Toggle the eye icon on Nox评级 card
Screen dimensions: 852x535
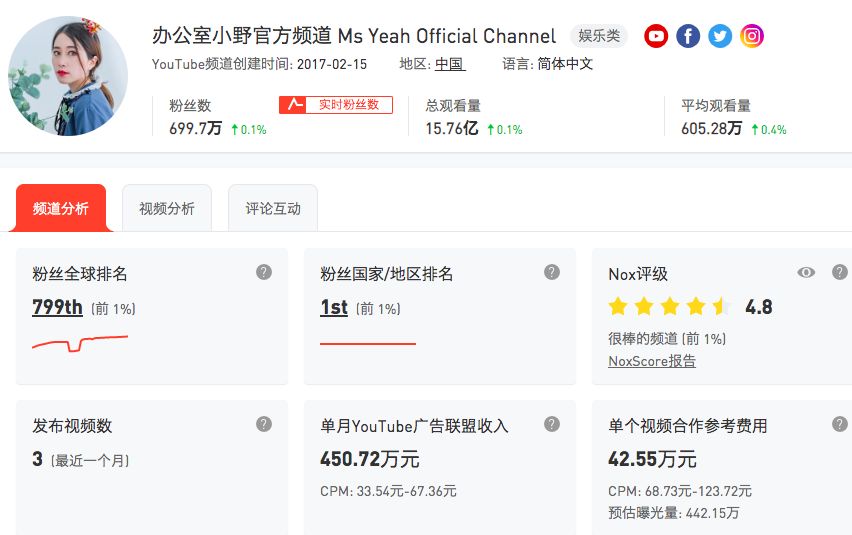(806, 273)
